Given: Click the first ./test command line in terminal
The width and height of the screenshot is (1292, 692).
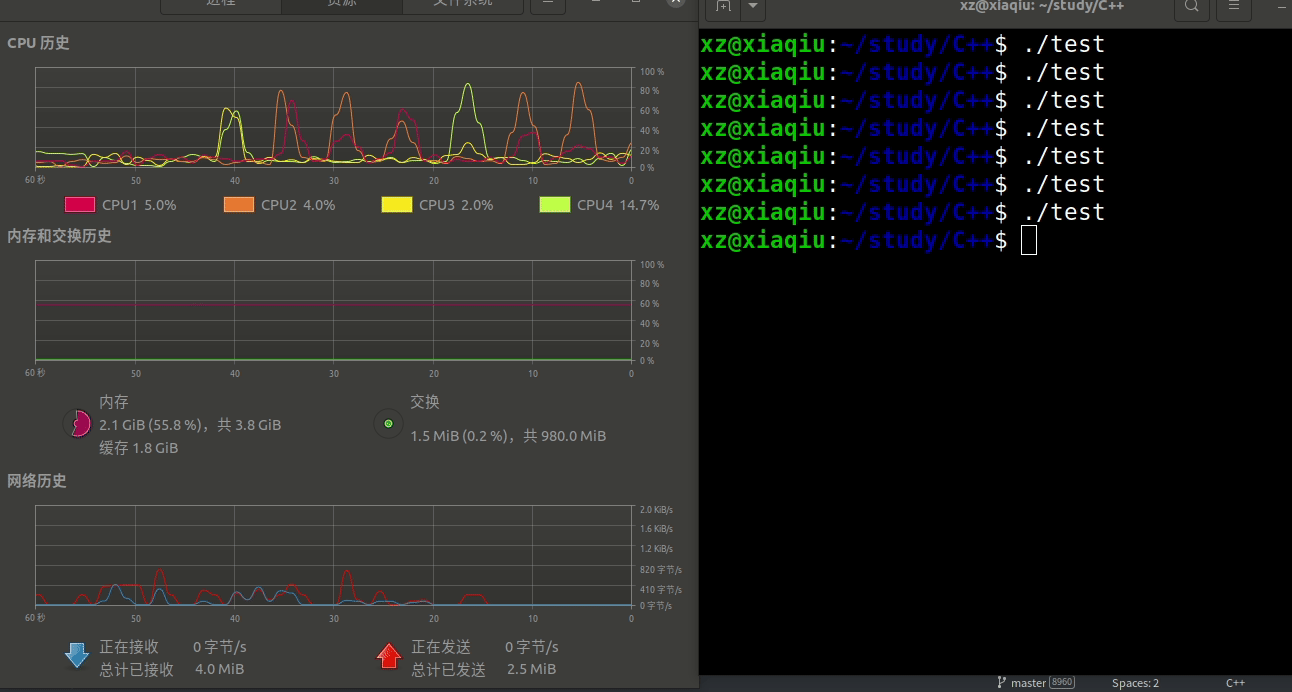Looking at the screenshot, I should coord(902,44).
